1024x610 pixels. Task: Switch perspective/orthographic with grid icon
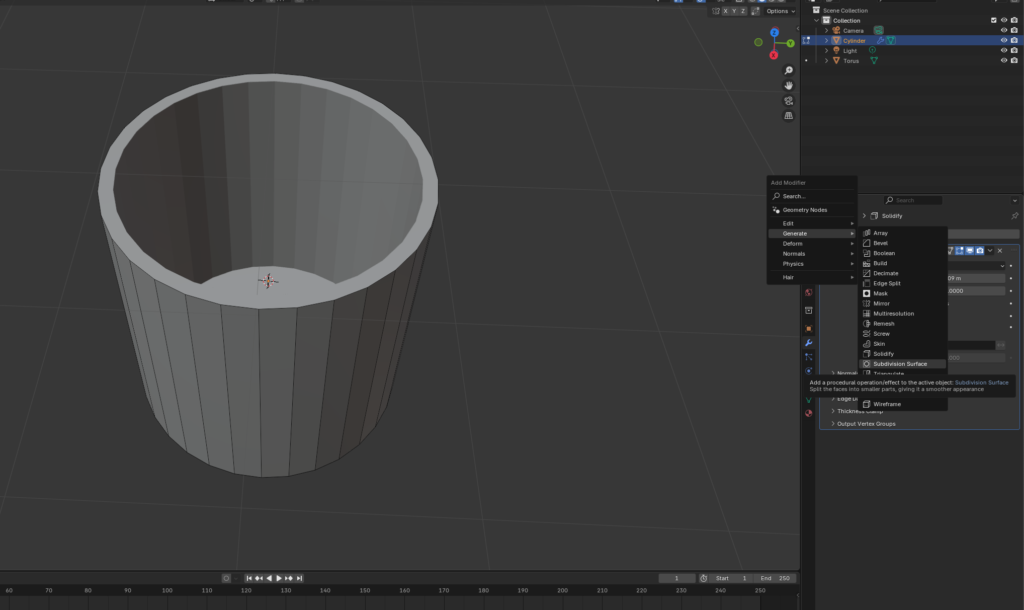click(x=789, y=116)
